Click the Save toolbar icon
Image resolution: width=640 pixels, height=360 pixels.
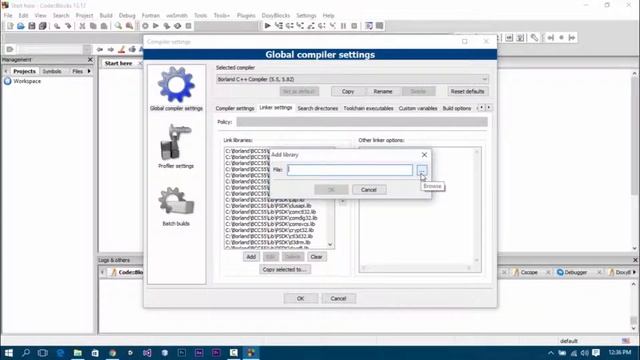point(31,26)
